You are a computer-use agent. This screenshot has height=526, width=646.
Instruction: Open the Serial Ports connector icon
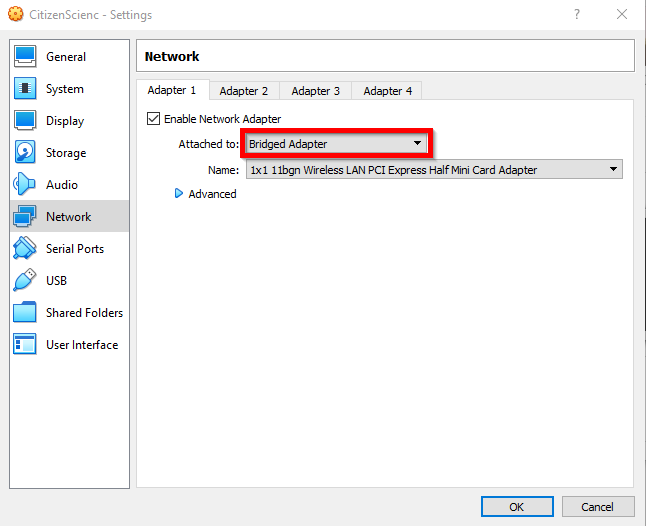click(x=24, y=248)
